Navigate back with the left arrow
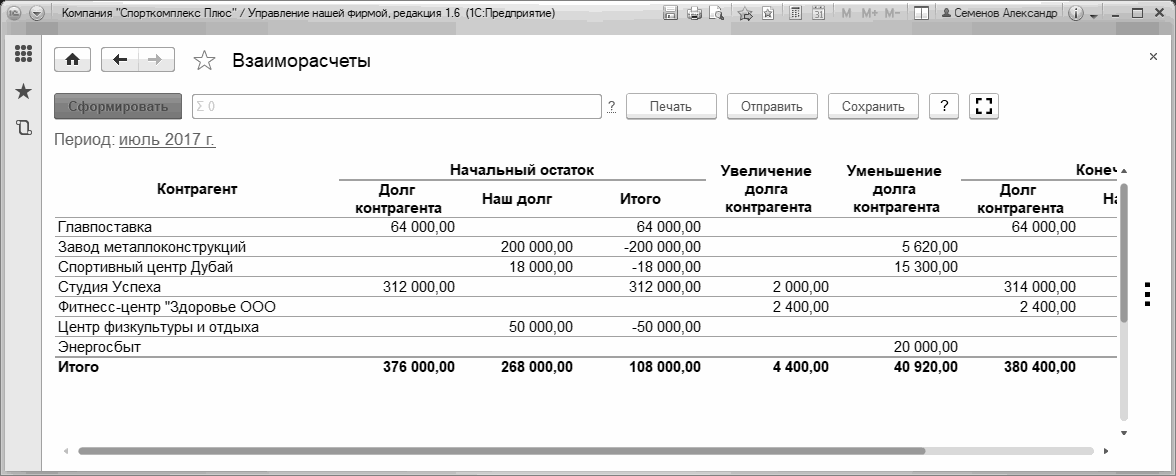 [120, 60]
